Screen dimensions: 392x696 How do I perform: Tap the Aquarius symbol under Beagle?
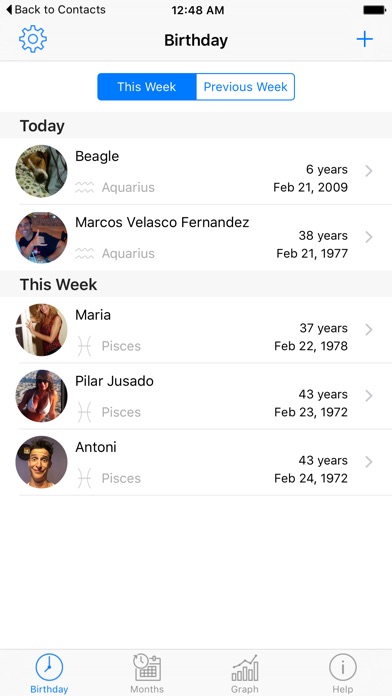(84, 187)
